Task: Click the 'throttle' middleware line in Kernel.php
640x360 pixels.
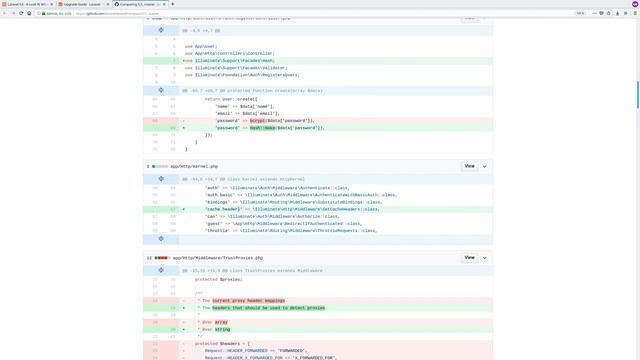Action: 318,231
